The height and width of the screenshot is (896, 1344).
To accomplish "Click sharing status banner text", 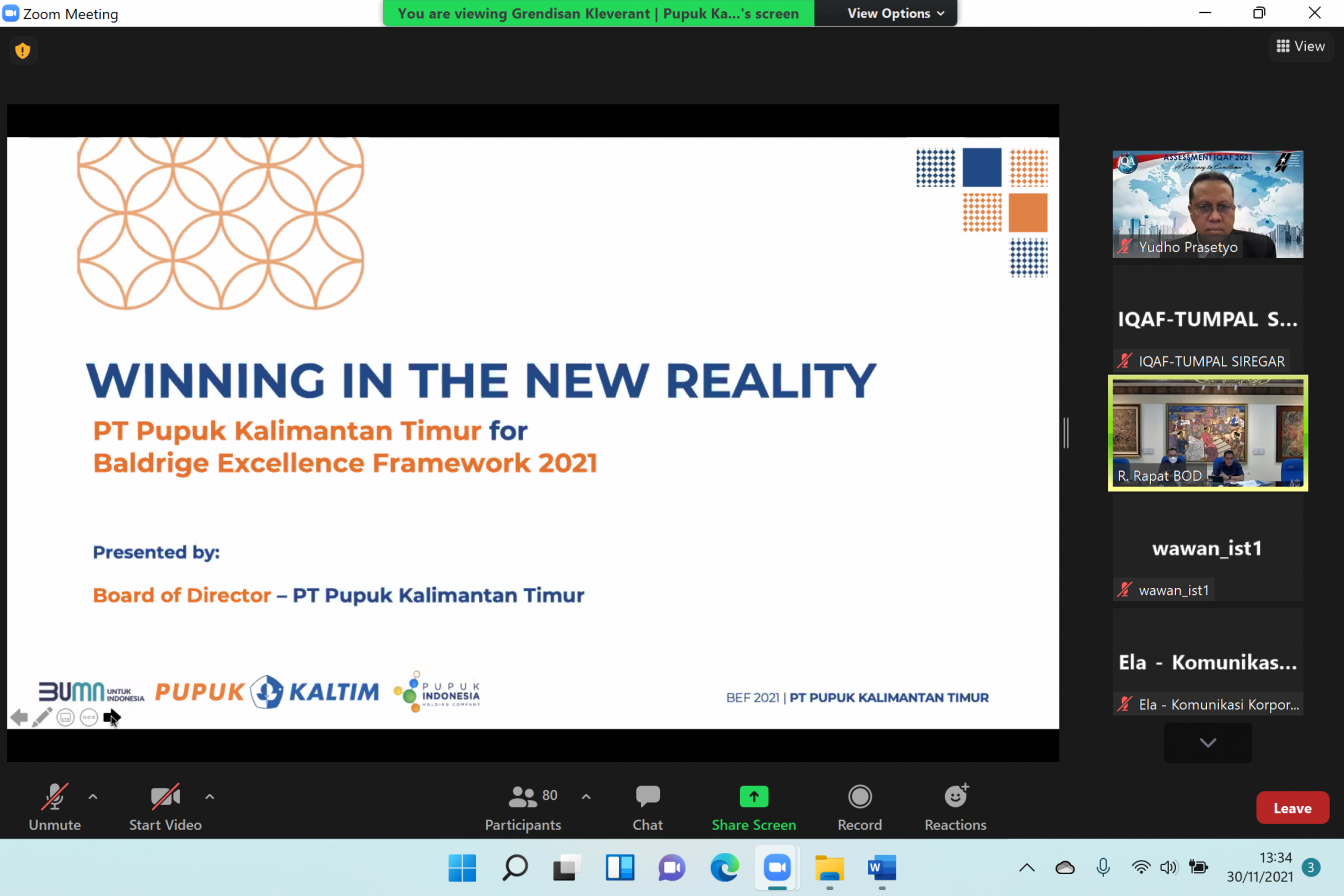I will (598, 13).
